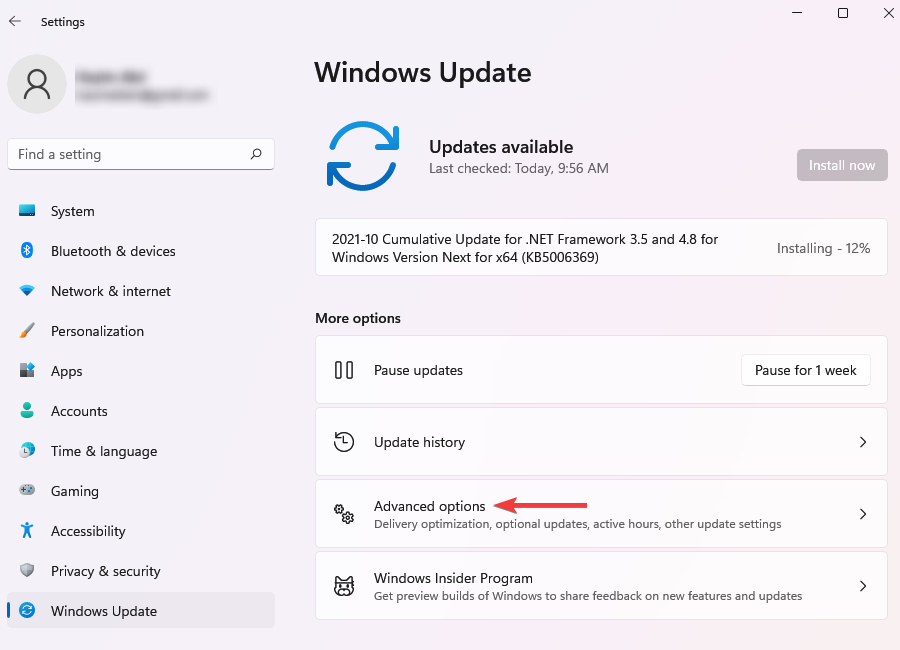The image size is (900, 650).
Task: Click the Time & language globe icon
Action: (x=27, y=450)
